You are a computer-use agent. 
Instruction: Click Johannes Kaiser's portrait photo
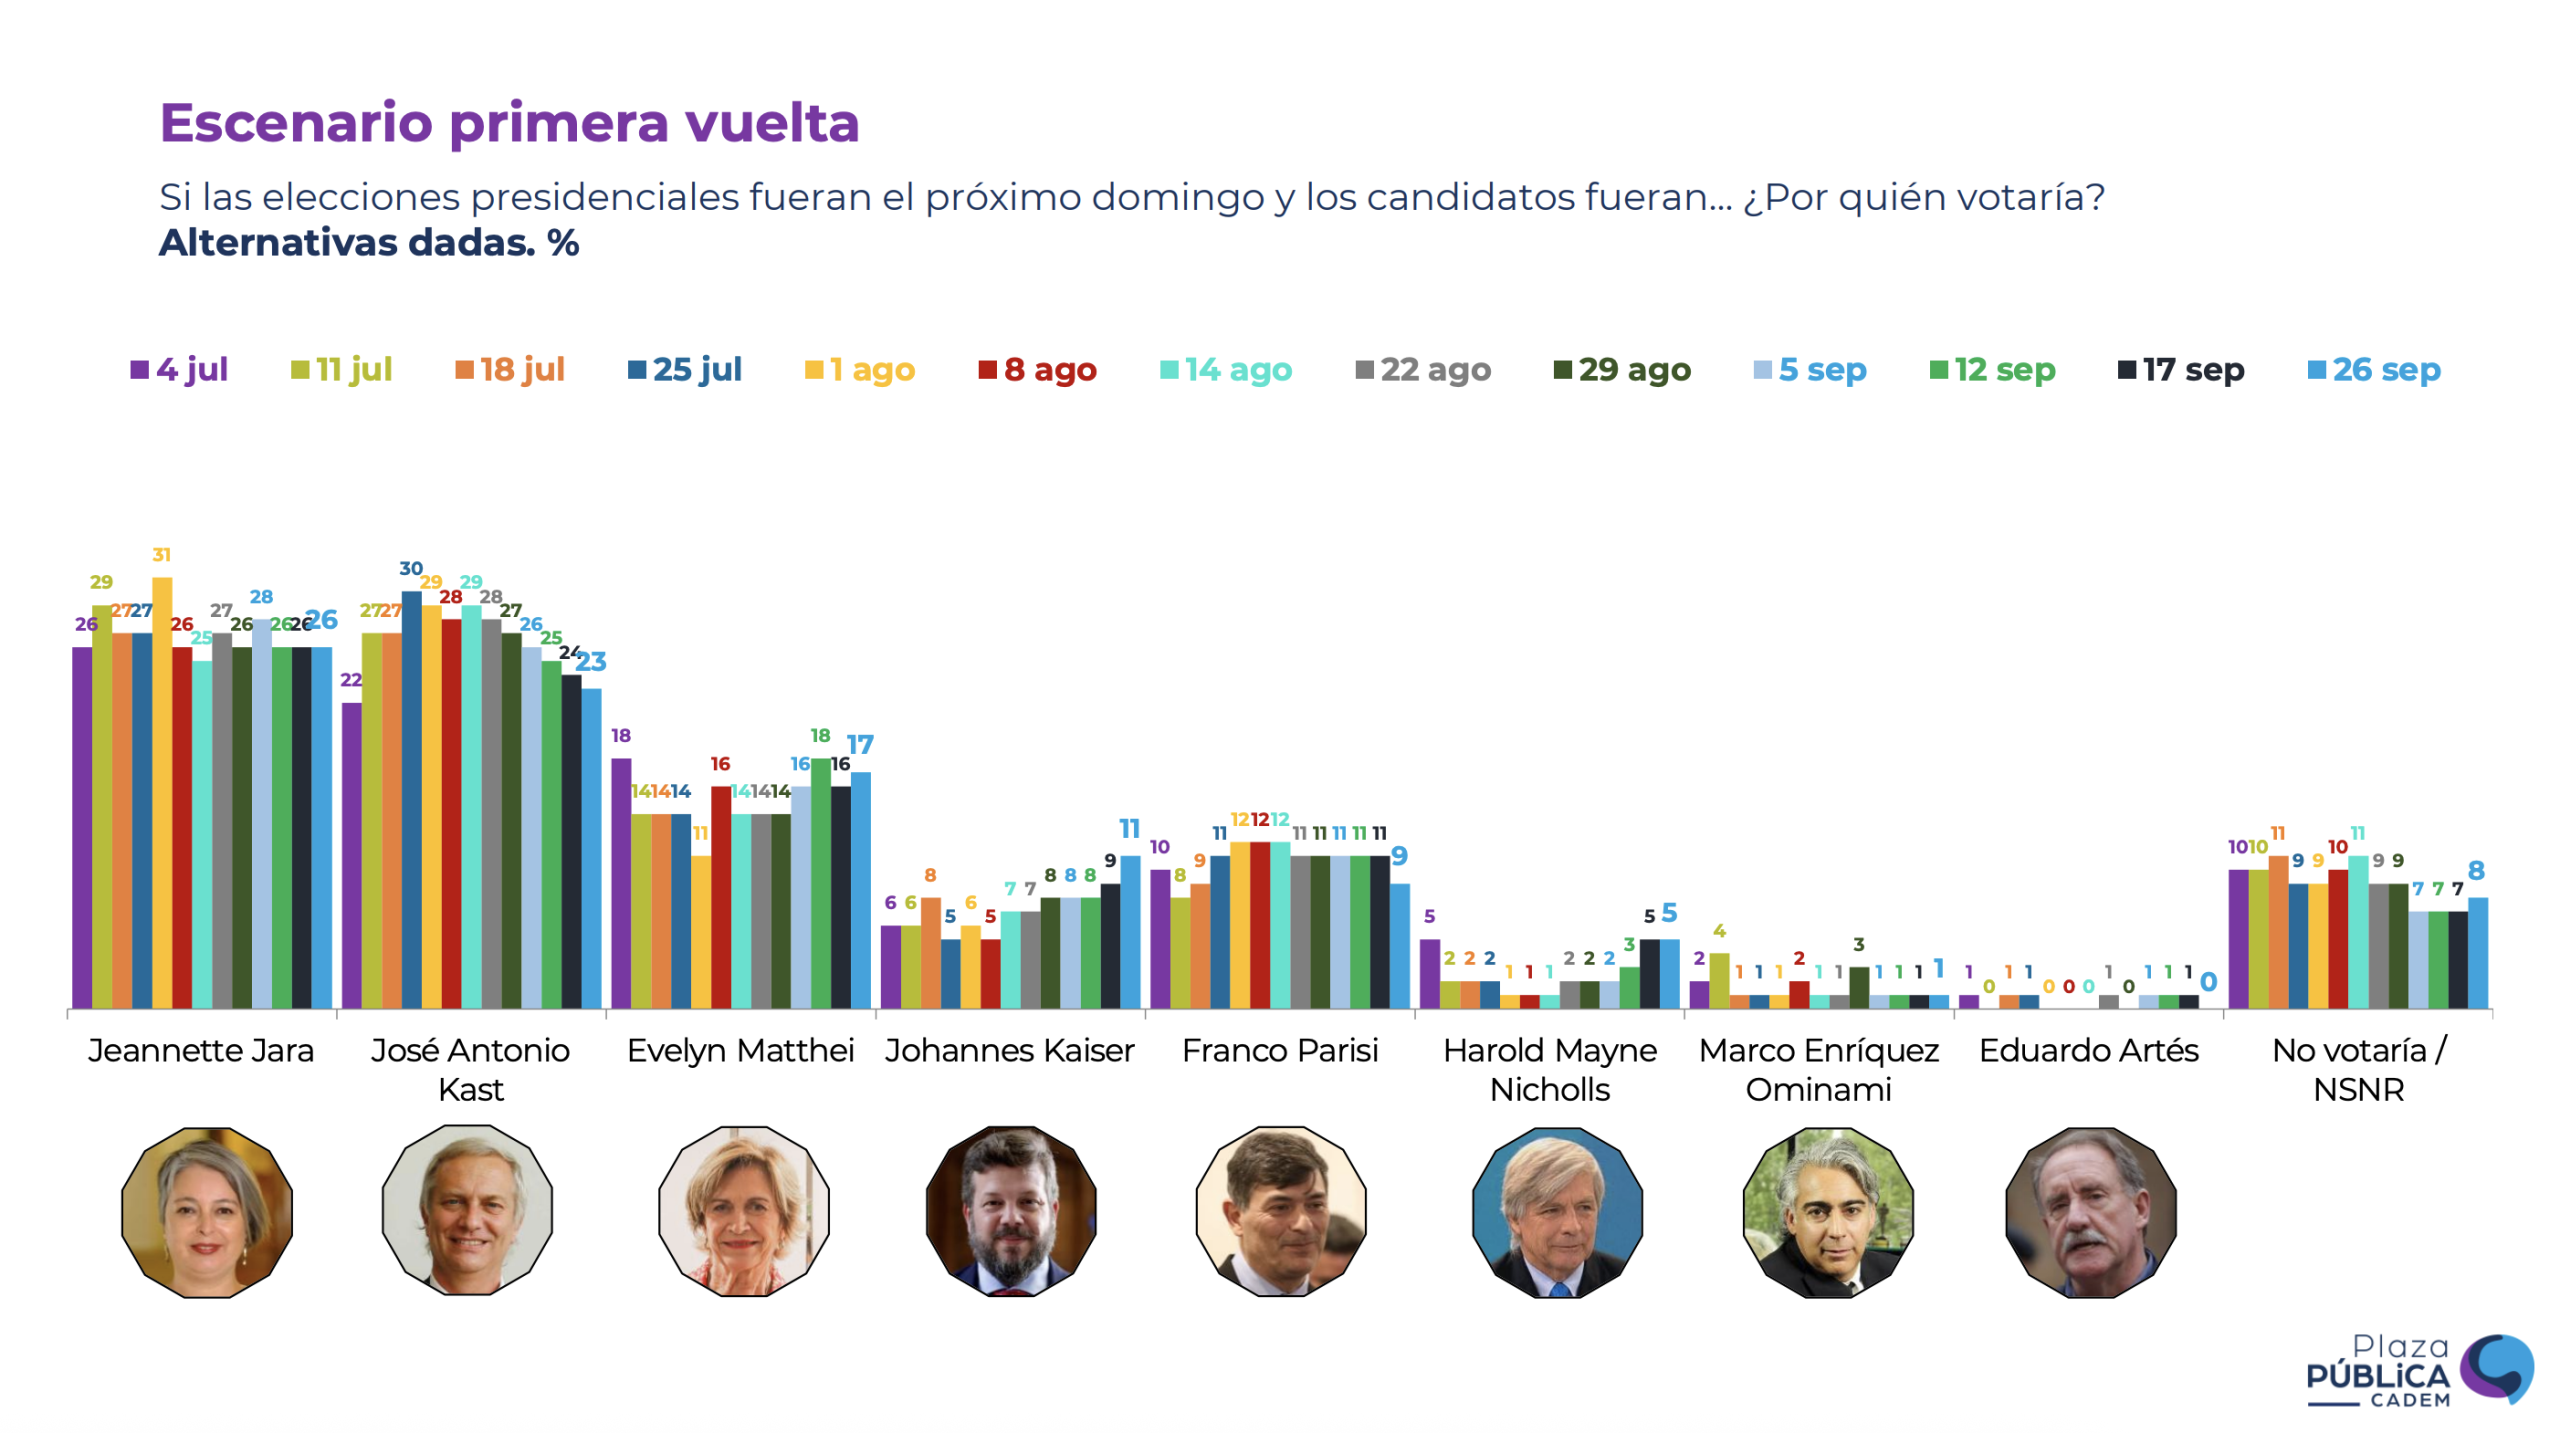1010,1209
